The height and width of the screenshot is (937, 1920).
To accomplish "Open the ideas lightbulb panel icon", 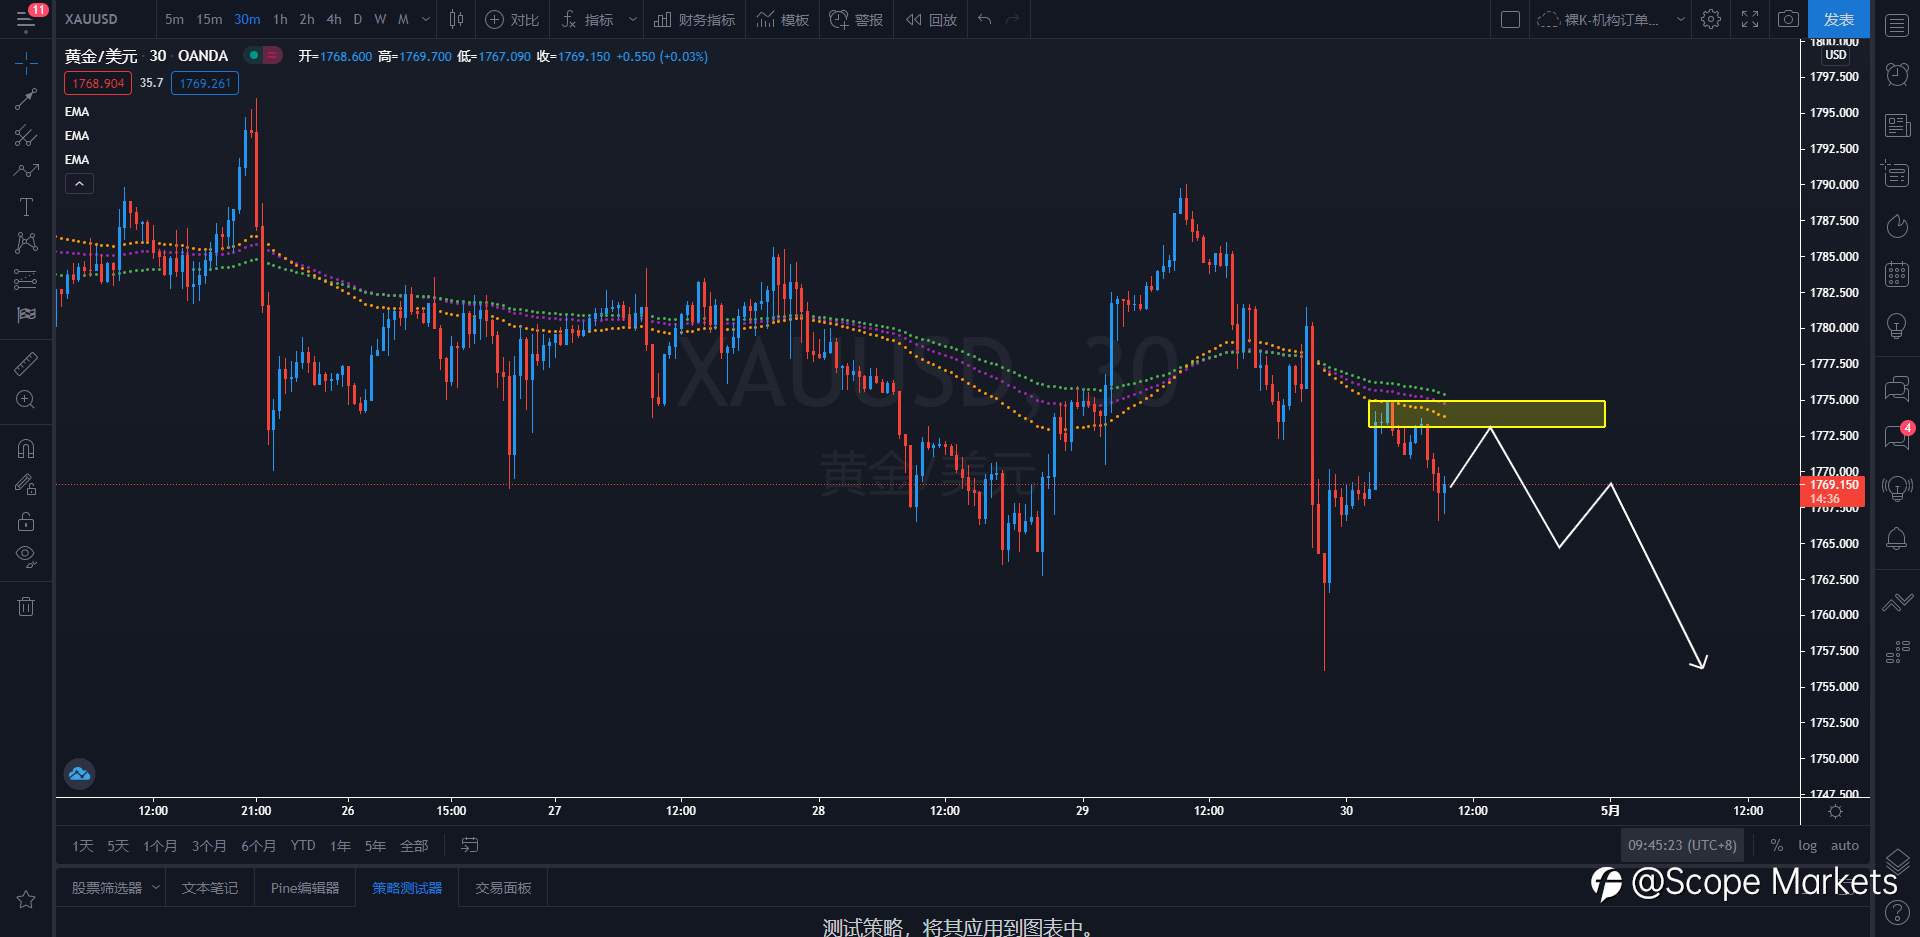I will pyautogui.click(x=1897, y=325).
